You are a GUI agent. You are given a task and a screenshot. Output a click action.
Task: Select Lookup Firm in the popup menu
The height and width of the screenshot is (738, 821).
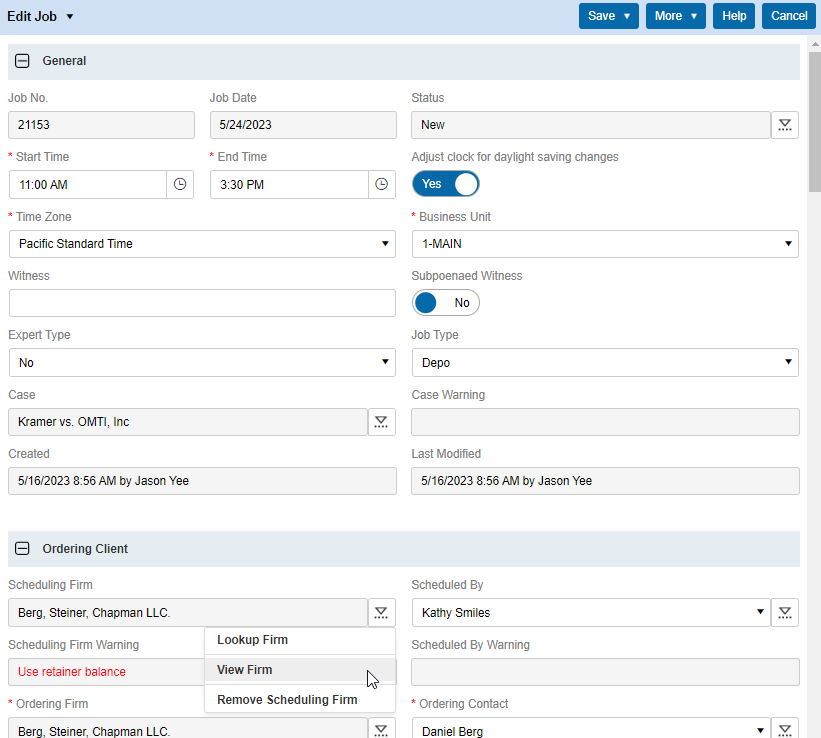252,640
